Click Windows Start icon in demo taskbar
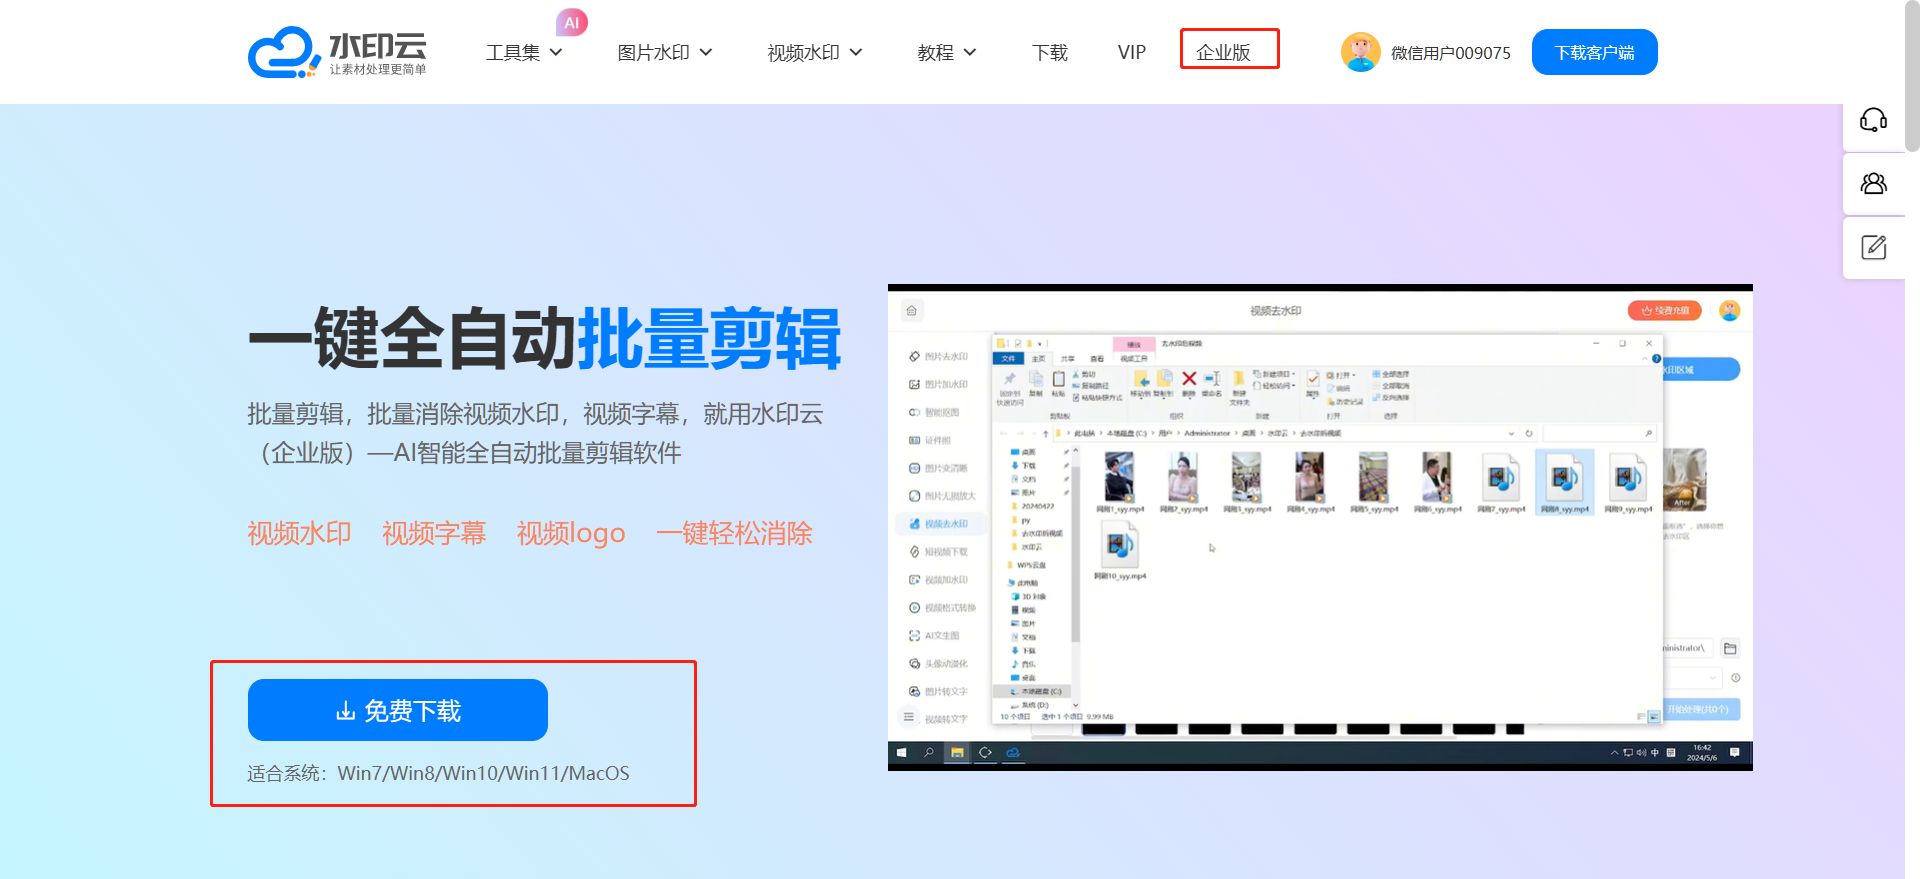 pyautogui.click(x=901, y=753)
